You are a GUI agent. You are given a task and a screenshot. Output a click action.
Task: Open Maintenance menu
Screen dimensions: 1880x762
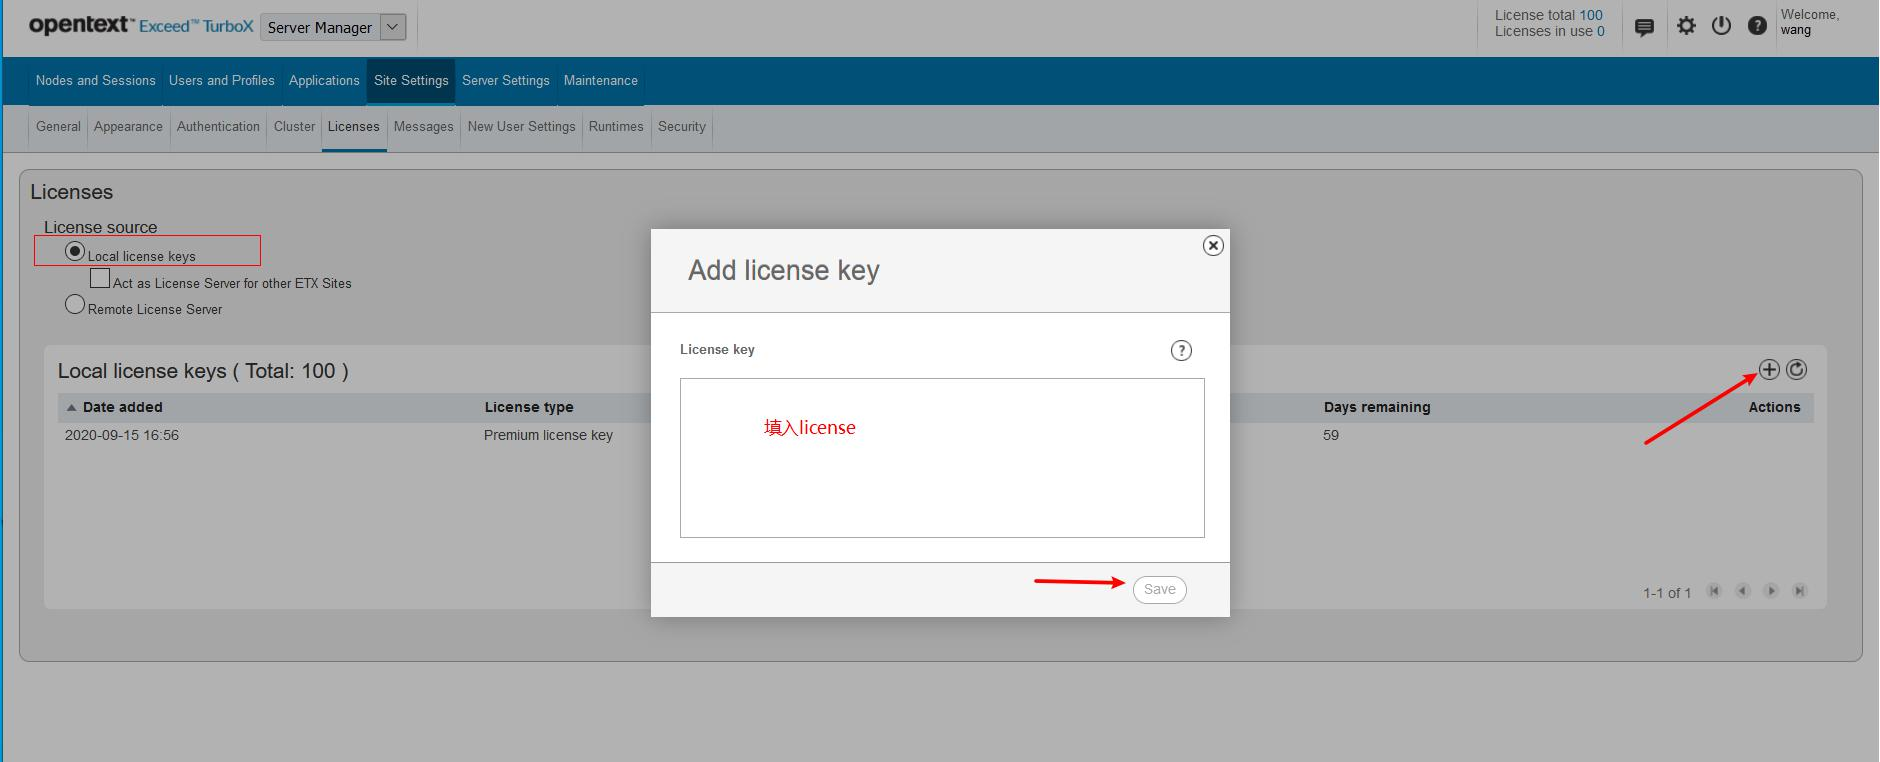[x=601, y=80]
